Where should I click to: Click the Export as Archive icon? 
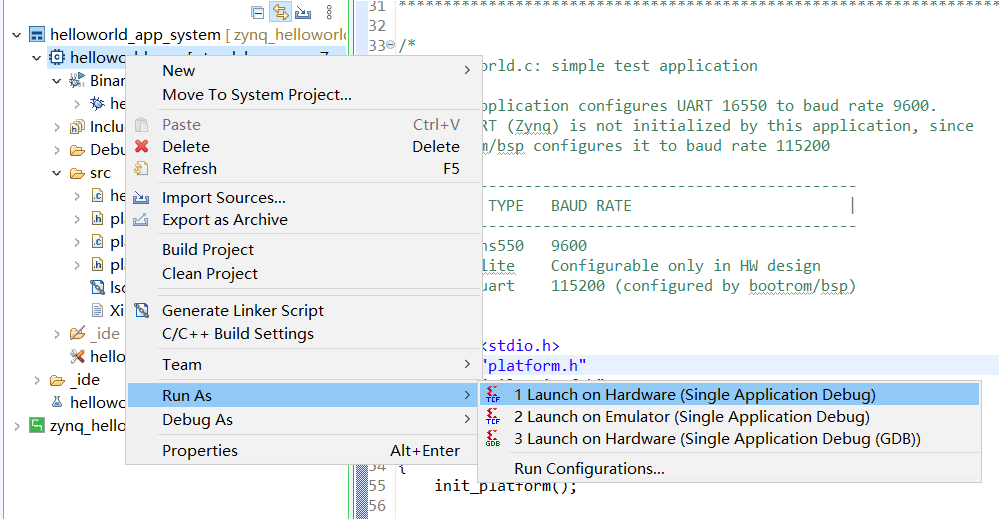tap(141, 220)
